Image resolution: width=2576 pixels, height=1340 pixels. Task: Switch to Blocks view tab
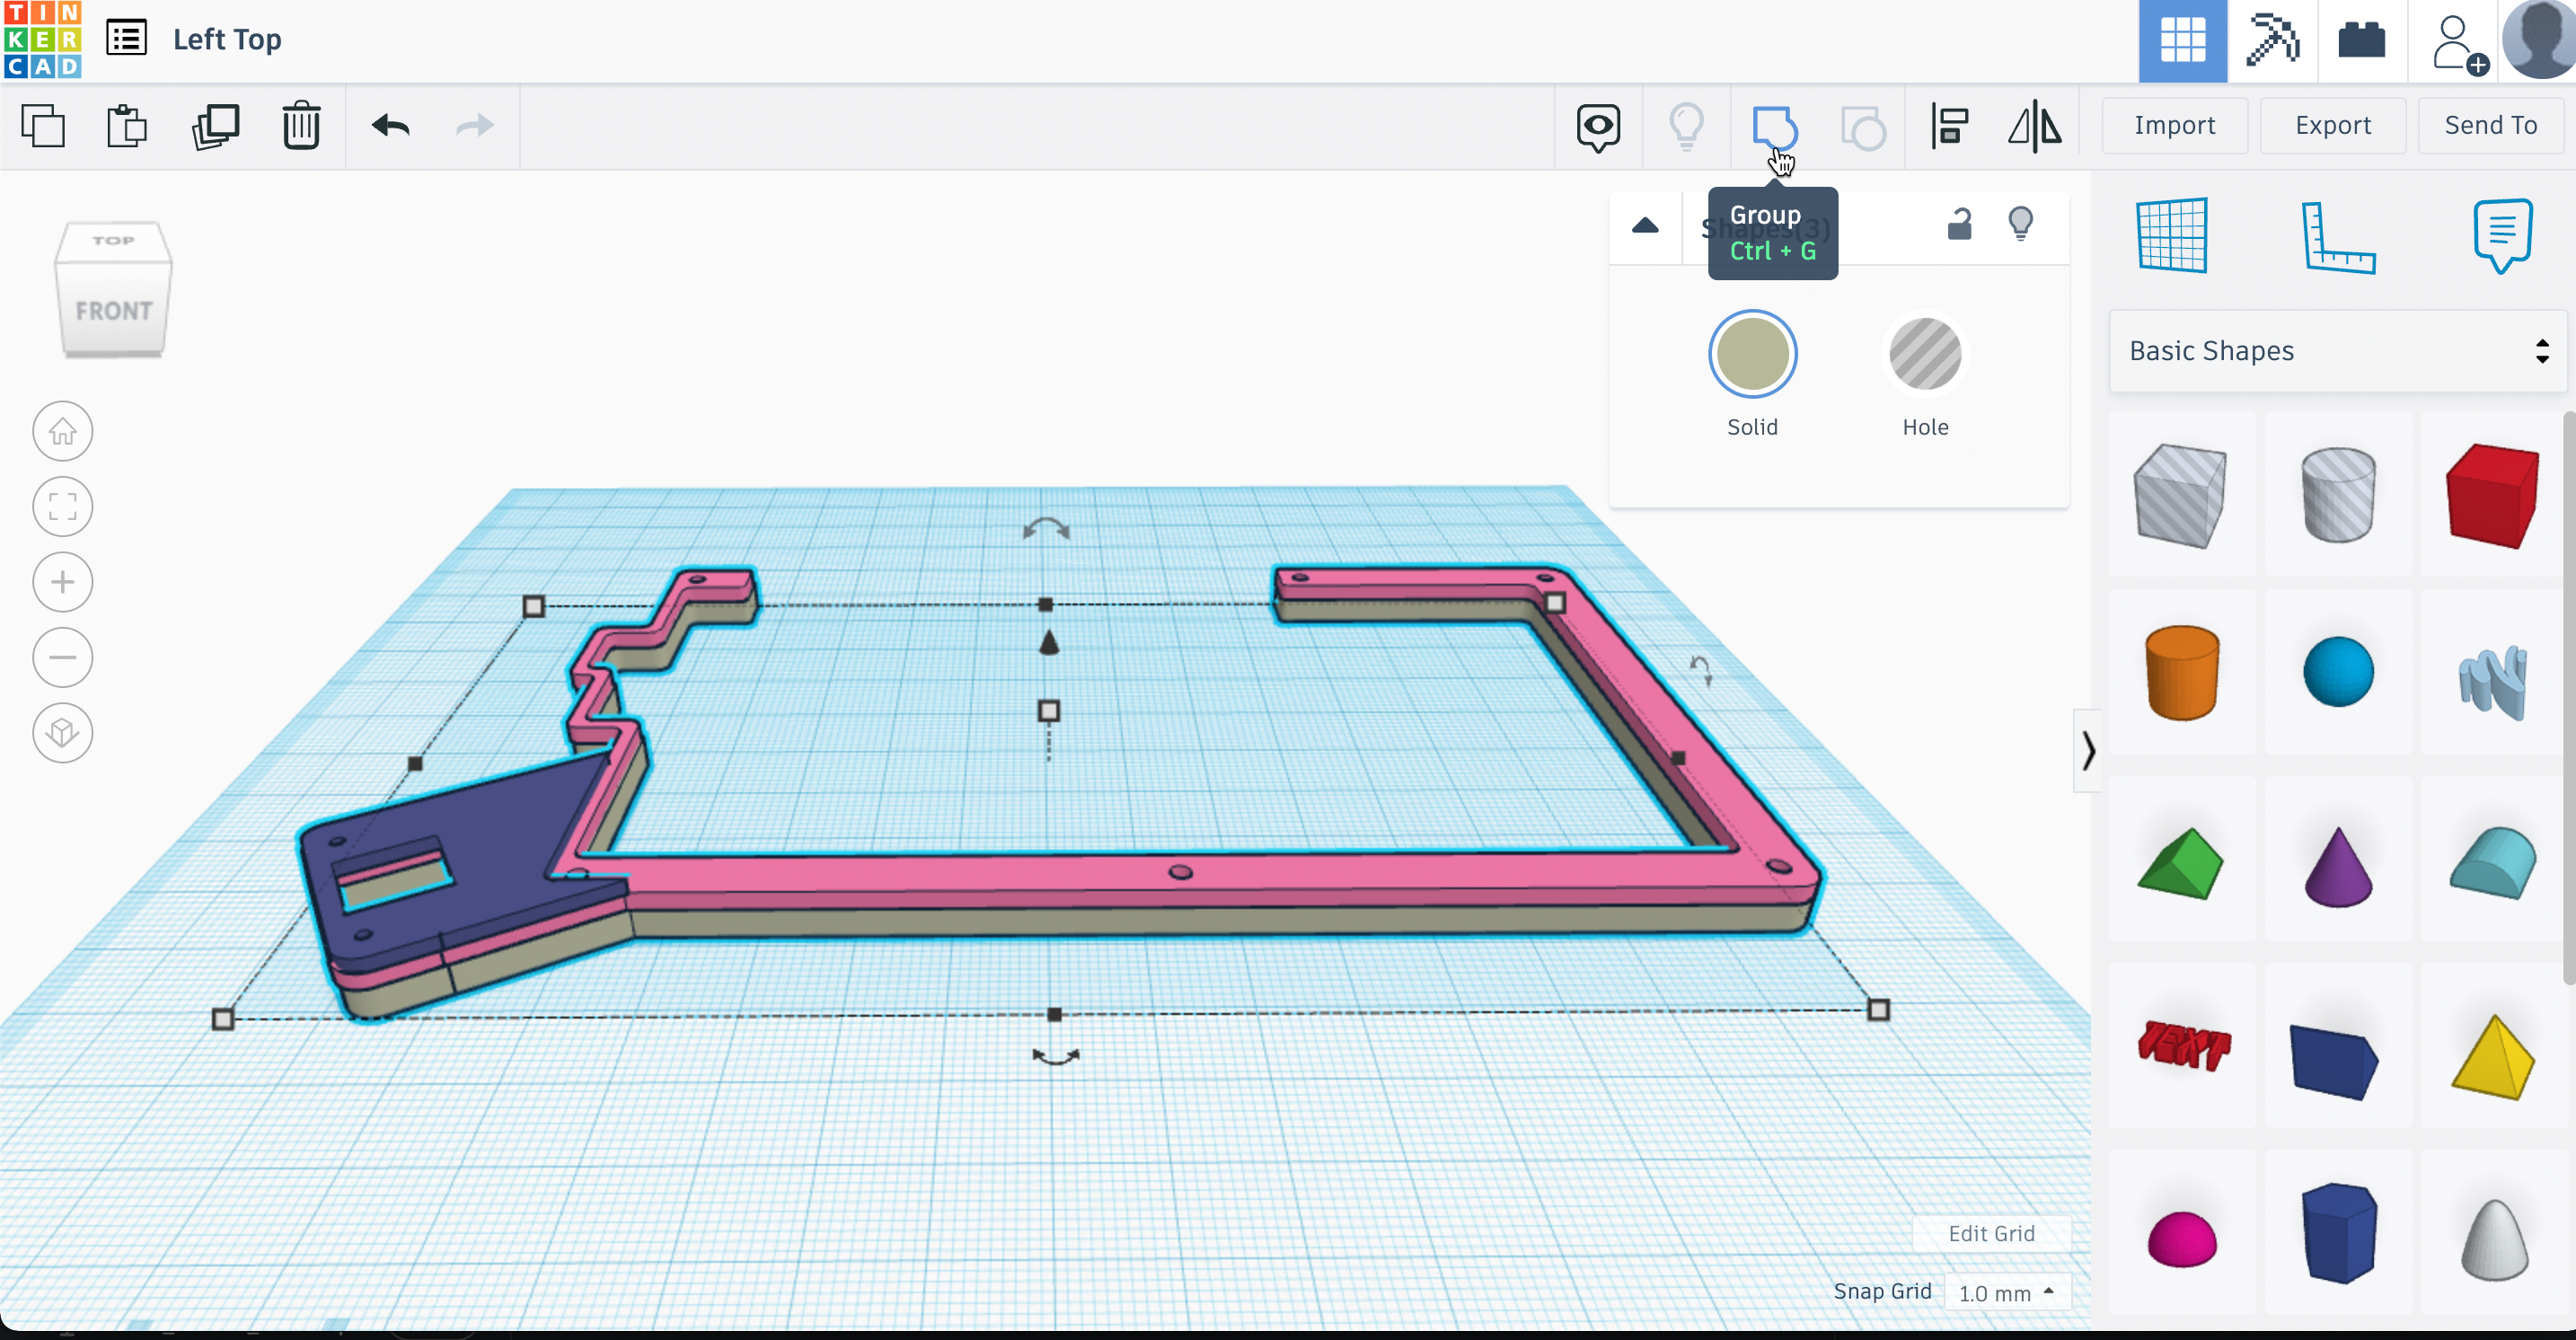click(x=2272, y=41)
